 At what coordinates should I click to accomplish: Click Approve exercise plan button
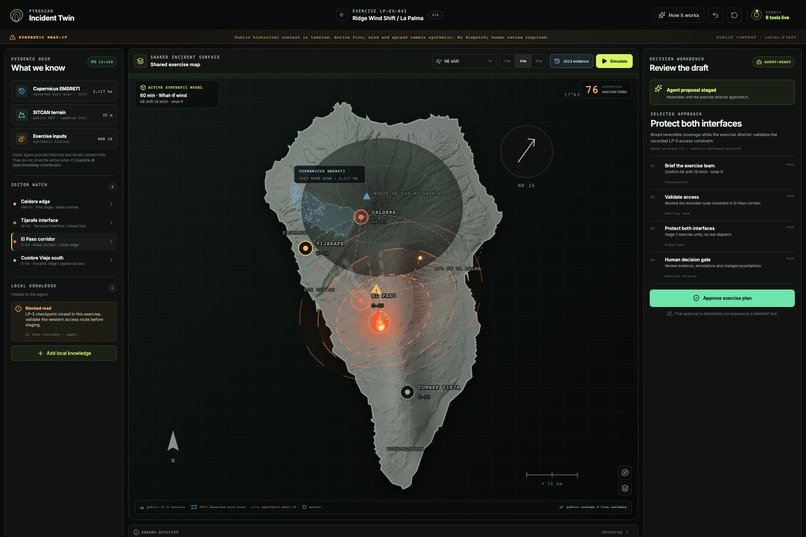point(722,298)
